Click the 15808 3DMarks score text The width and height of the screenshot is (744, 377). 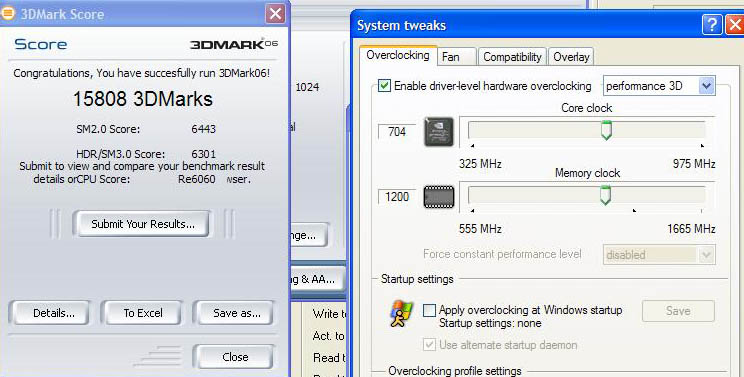tap(143, 99)
